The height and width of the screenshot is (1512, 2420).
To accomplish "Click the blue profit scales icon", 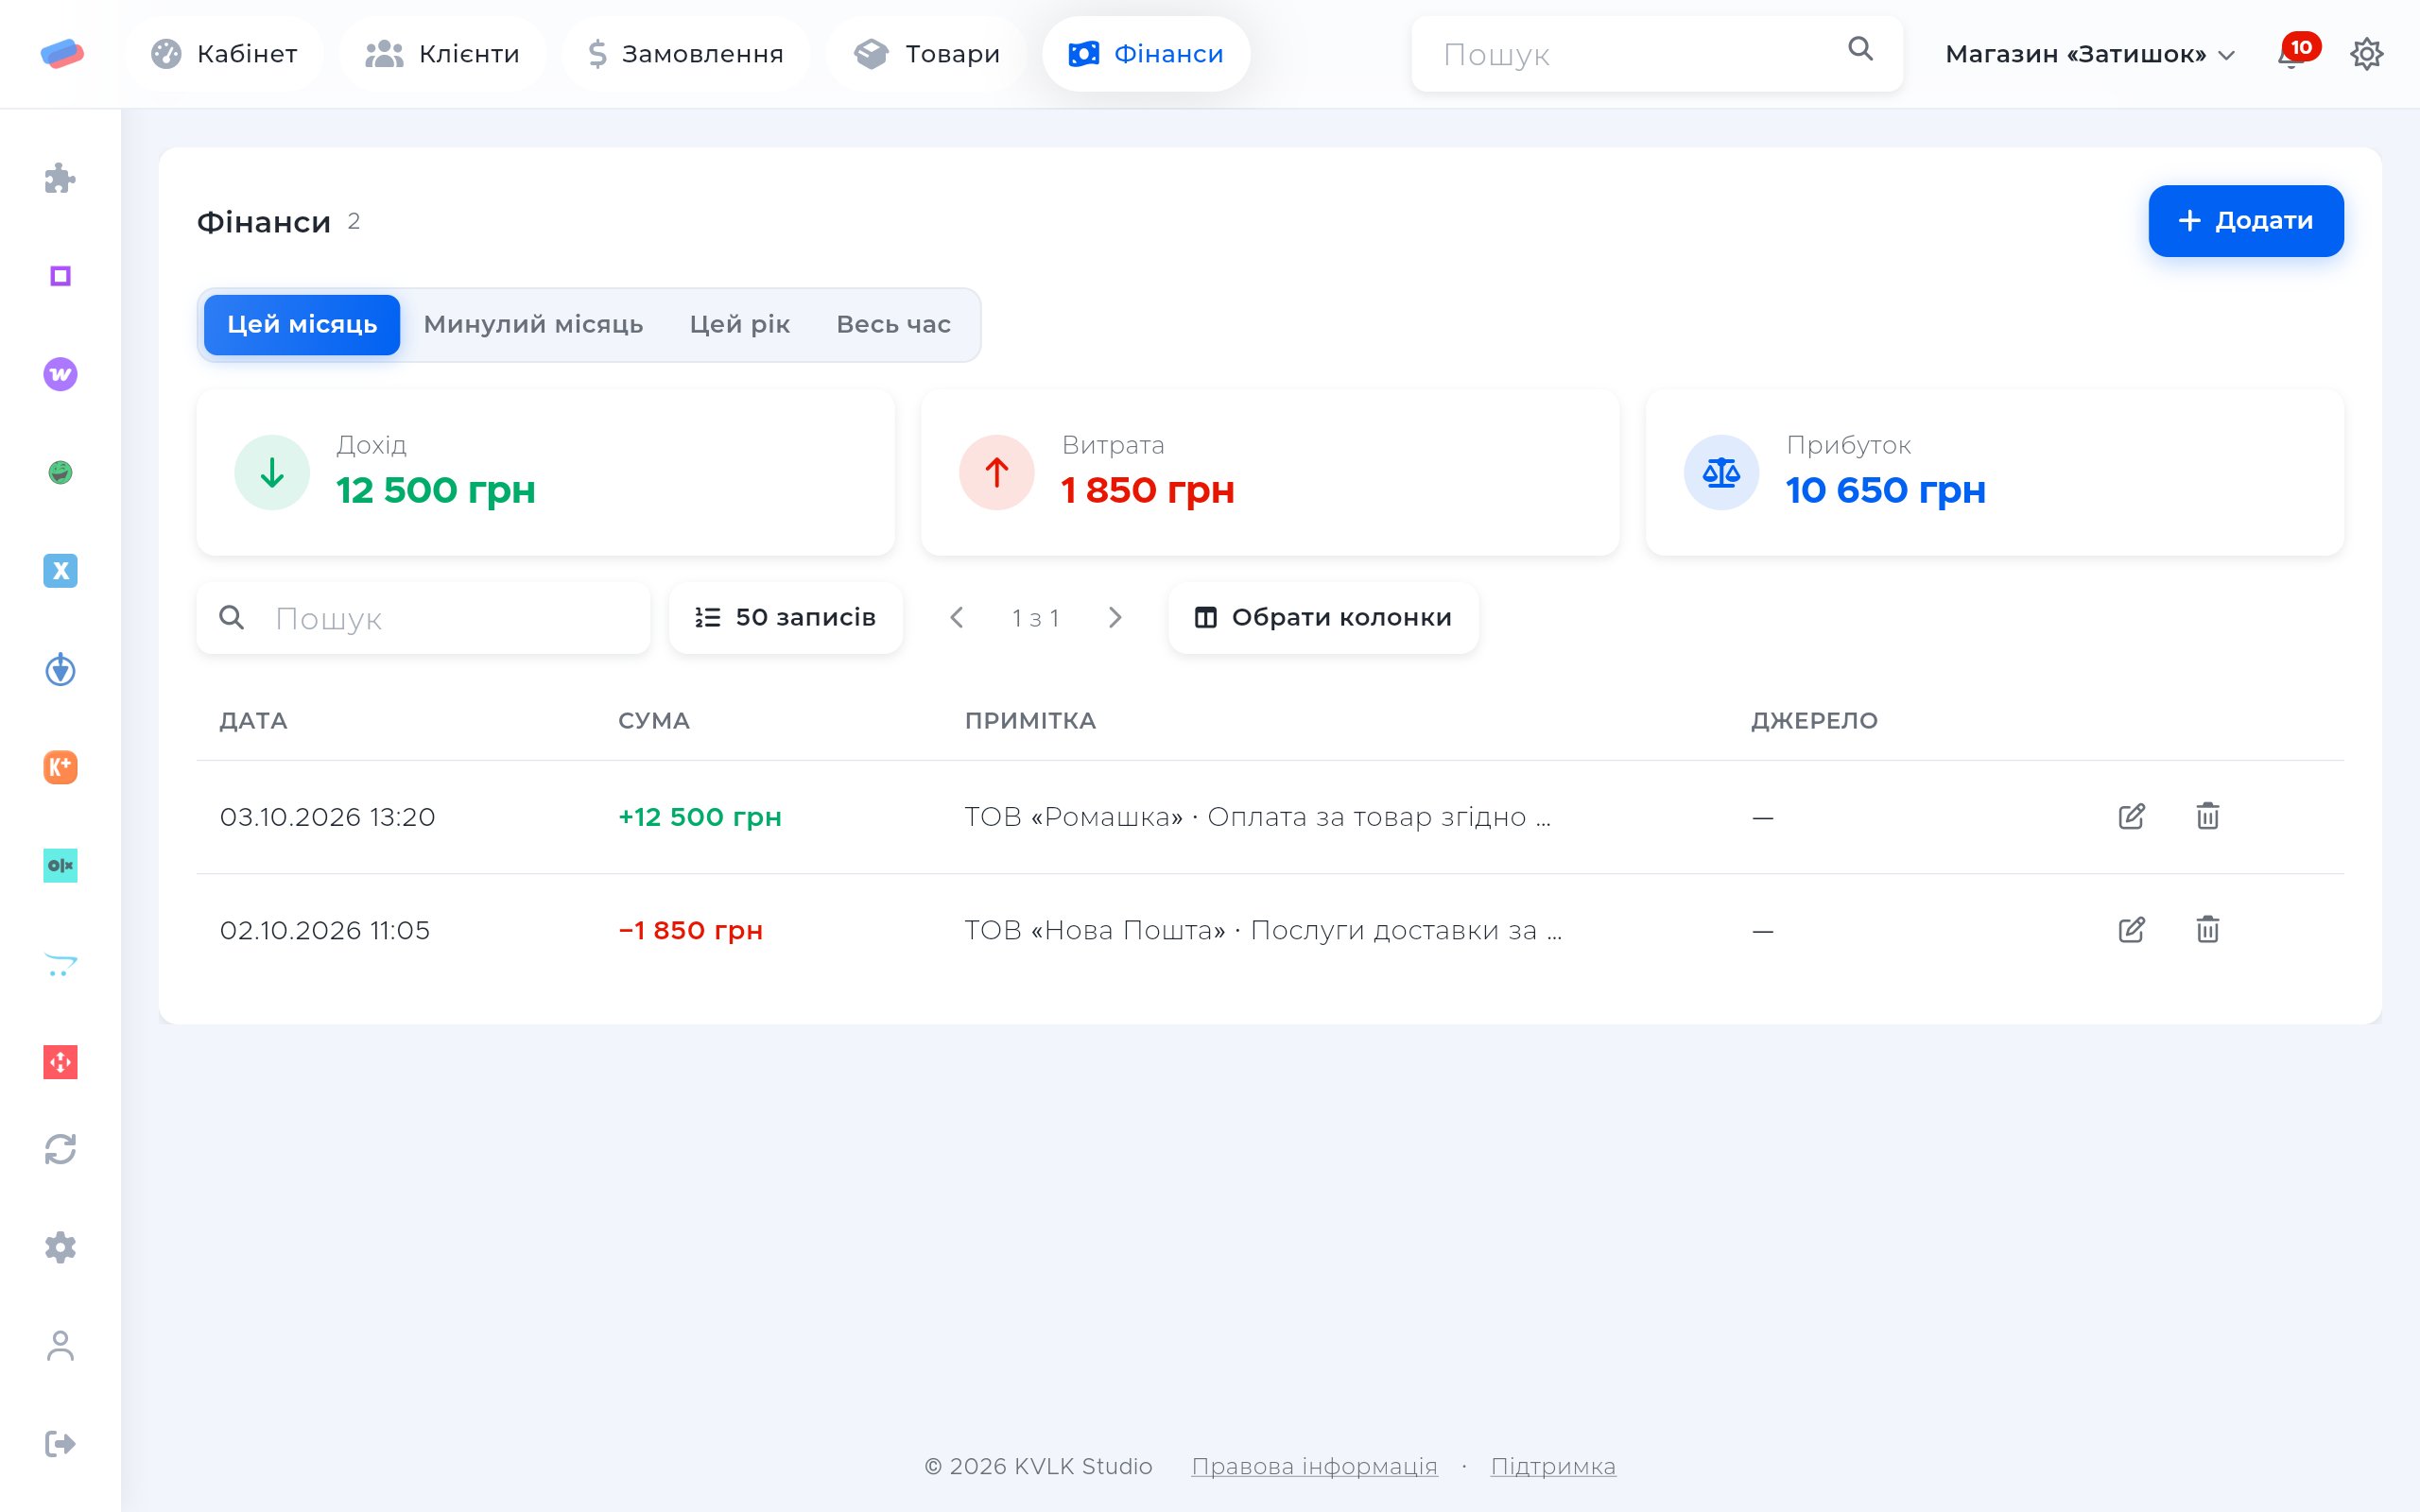I will [1721, 472].
